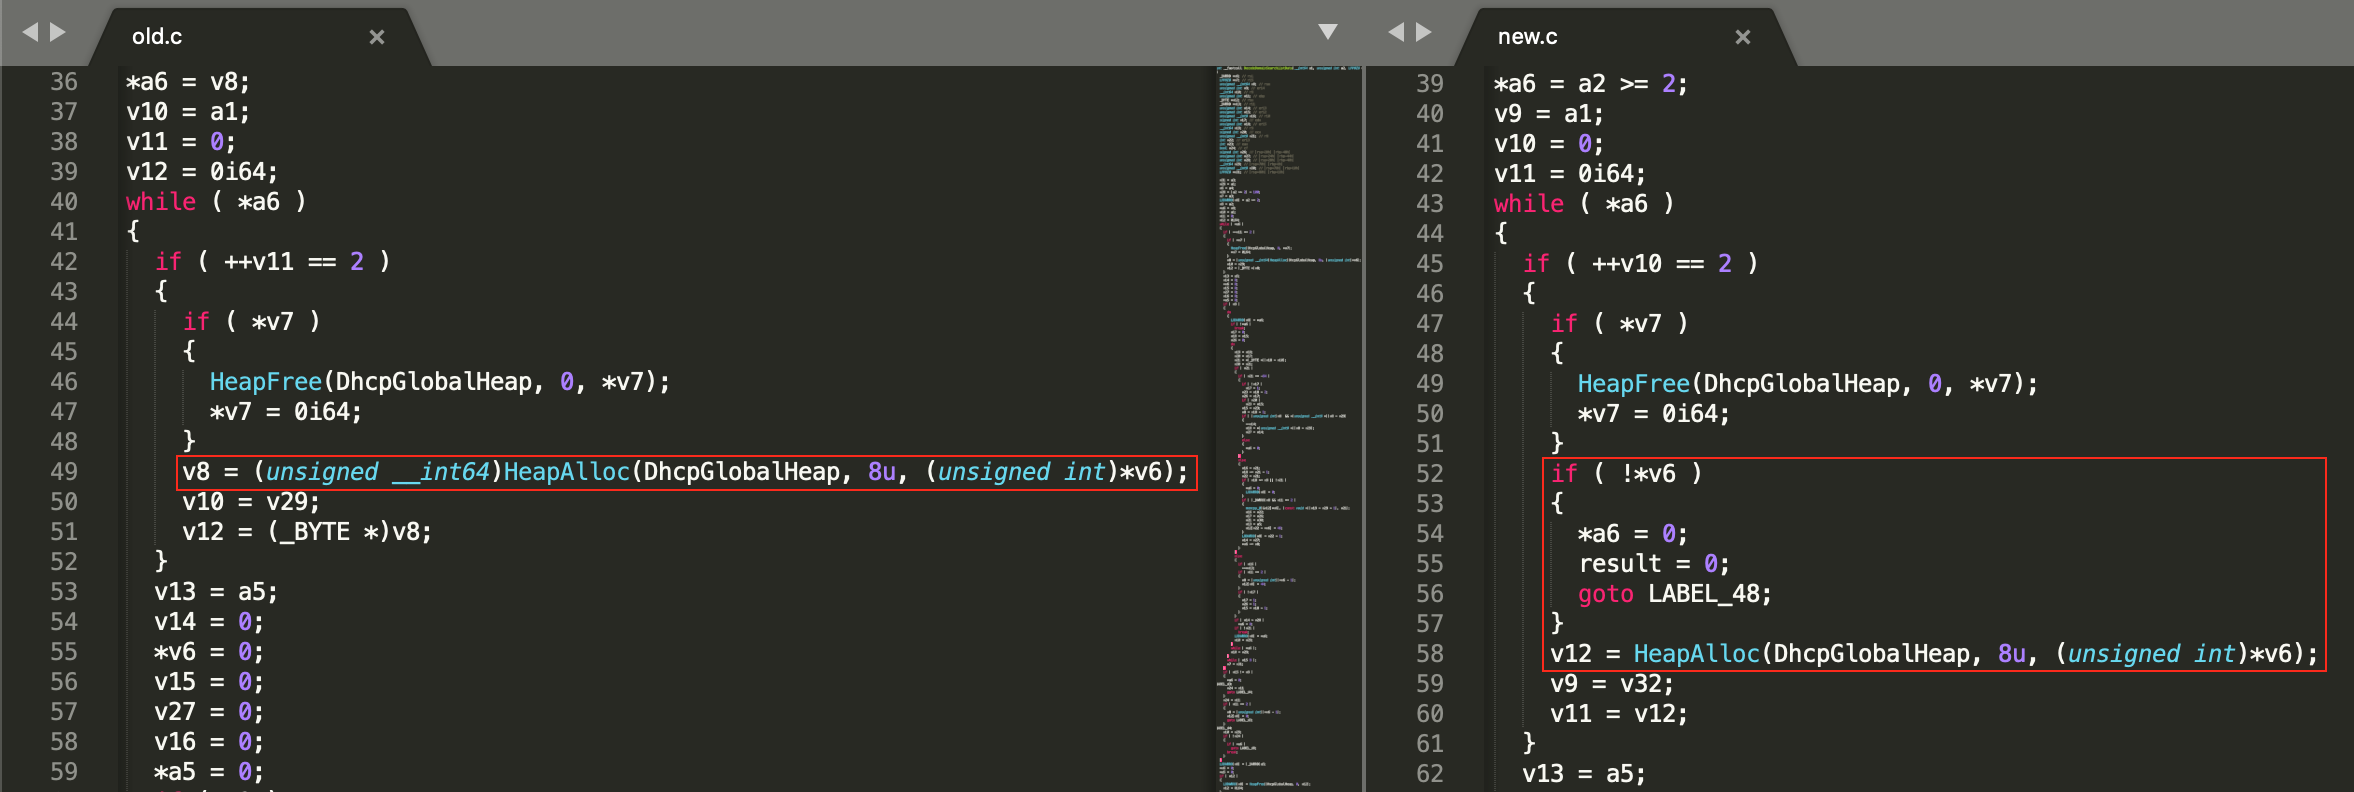Click the goto LABEL_48 statement in new.c

tap(1674, 594)
